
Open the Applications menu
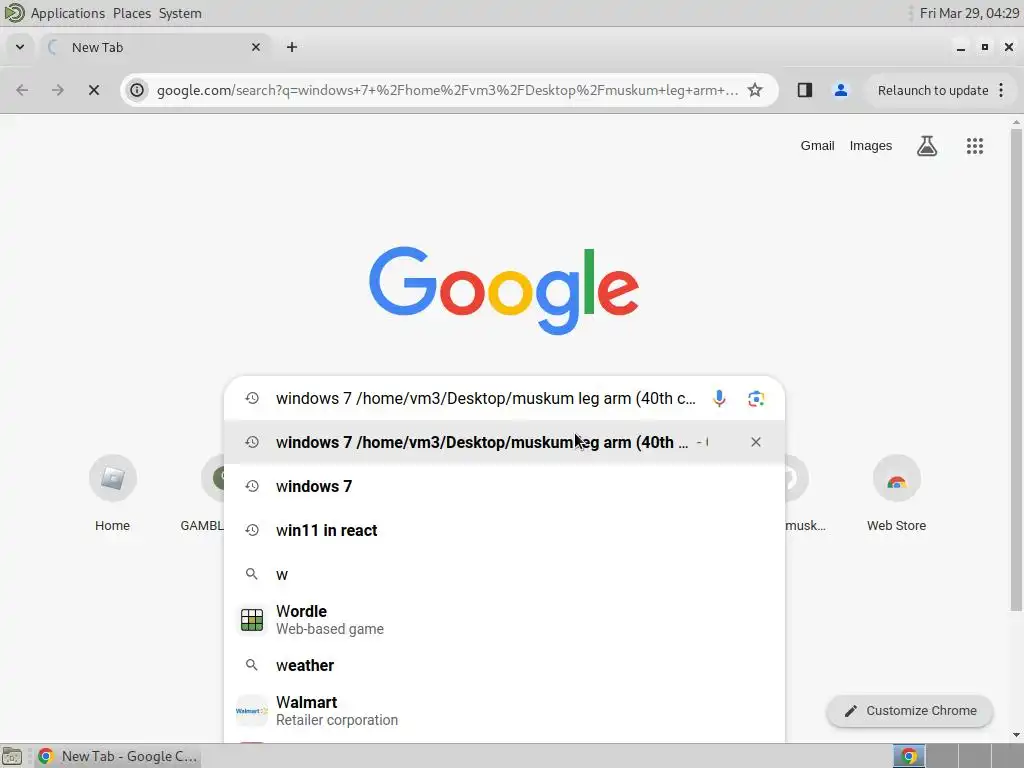[68, 13]
